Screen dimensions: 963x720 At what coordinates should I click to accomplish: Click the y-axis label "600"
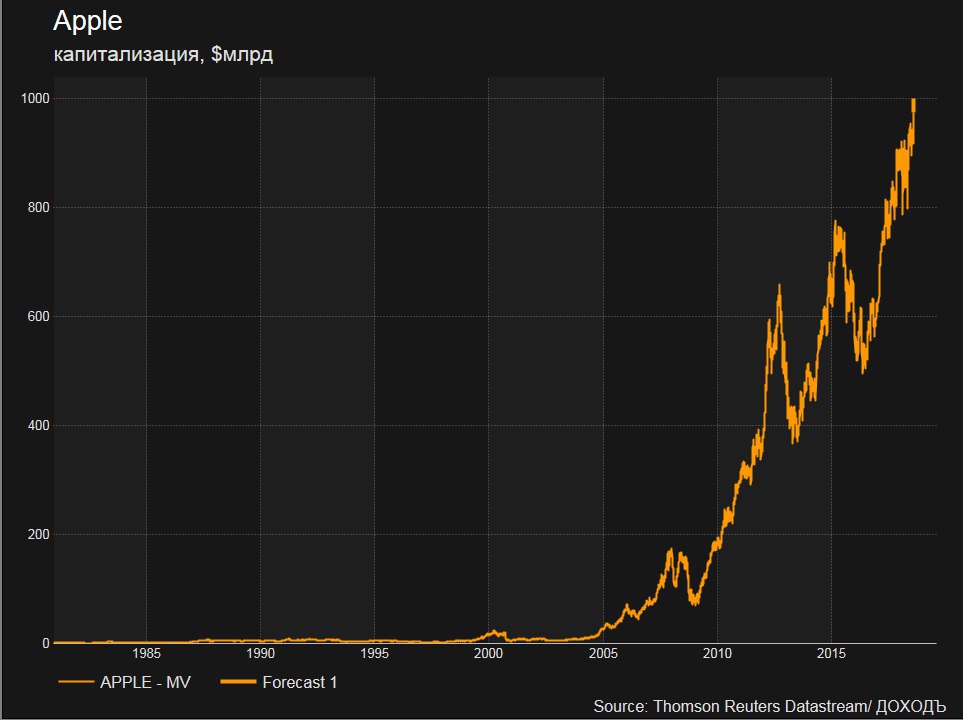pyautogui.click(x=39, y=316)
